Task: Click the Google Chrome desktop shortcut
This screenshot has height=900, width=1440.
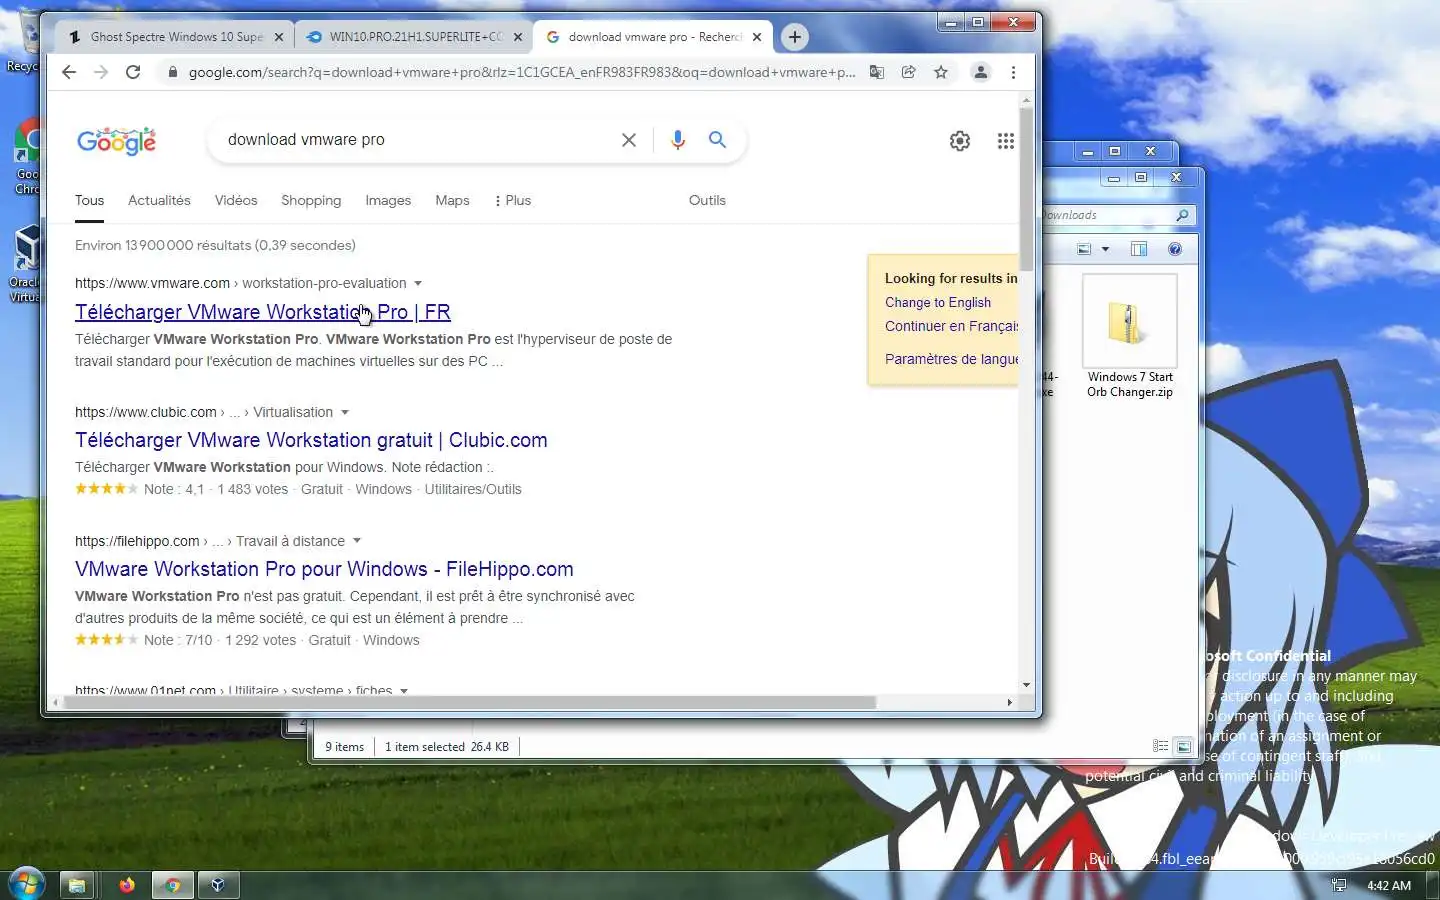Action: [26, 158]
